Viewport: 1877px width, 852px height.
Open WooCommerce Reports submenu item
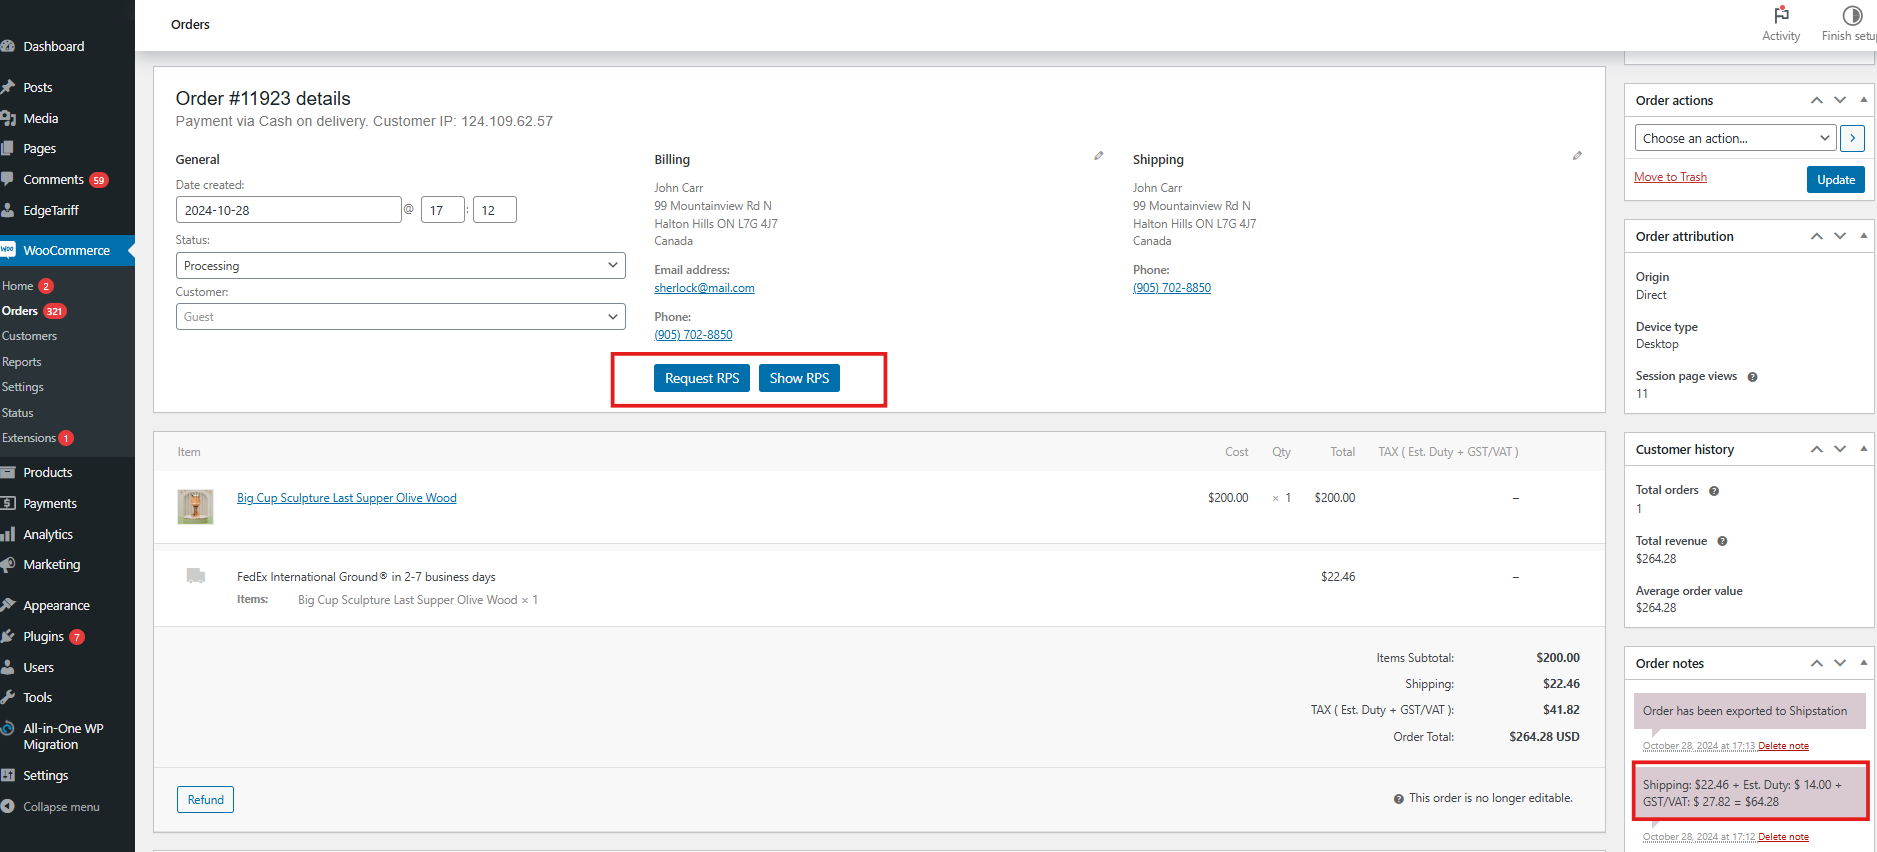coord(21,362)
